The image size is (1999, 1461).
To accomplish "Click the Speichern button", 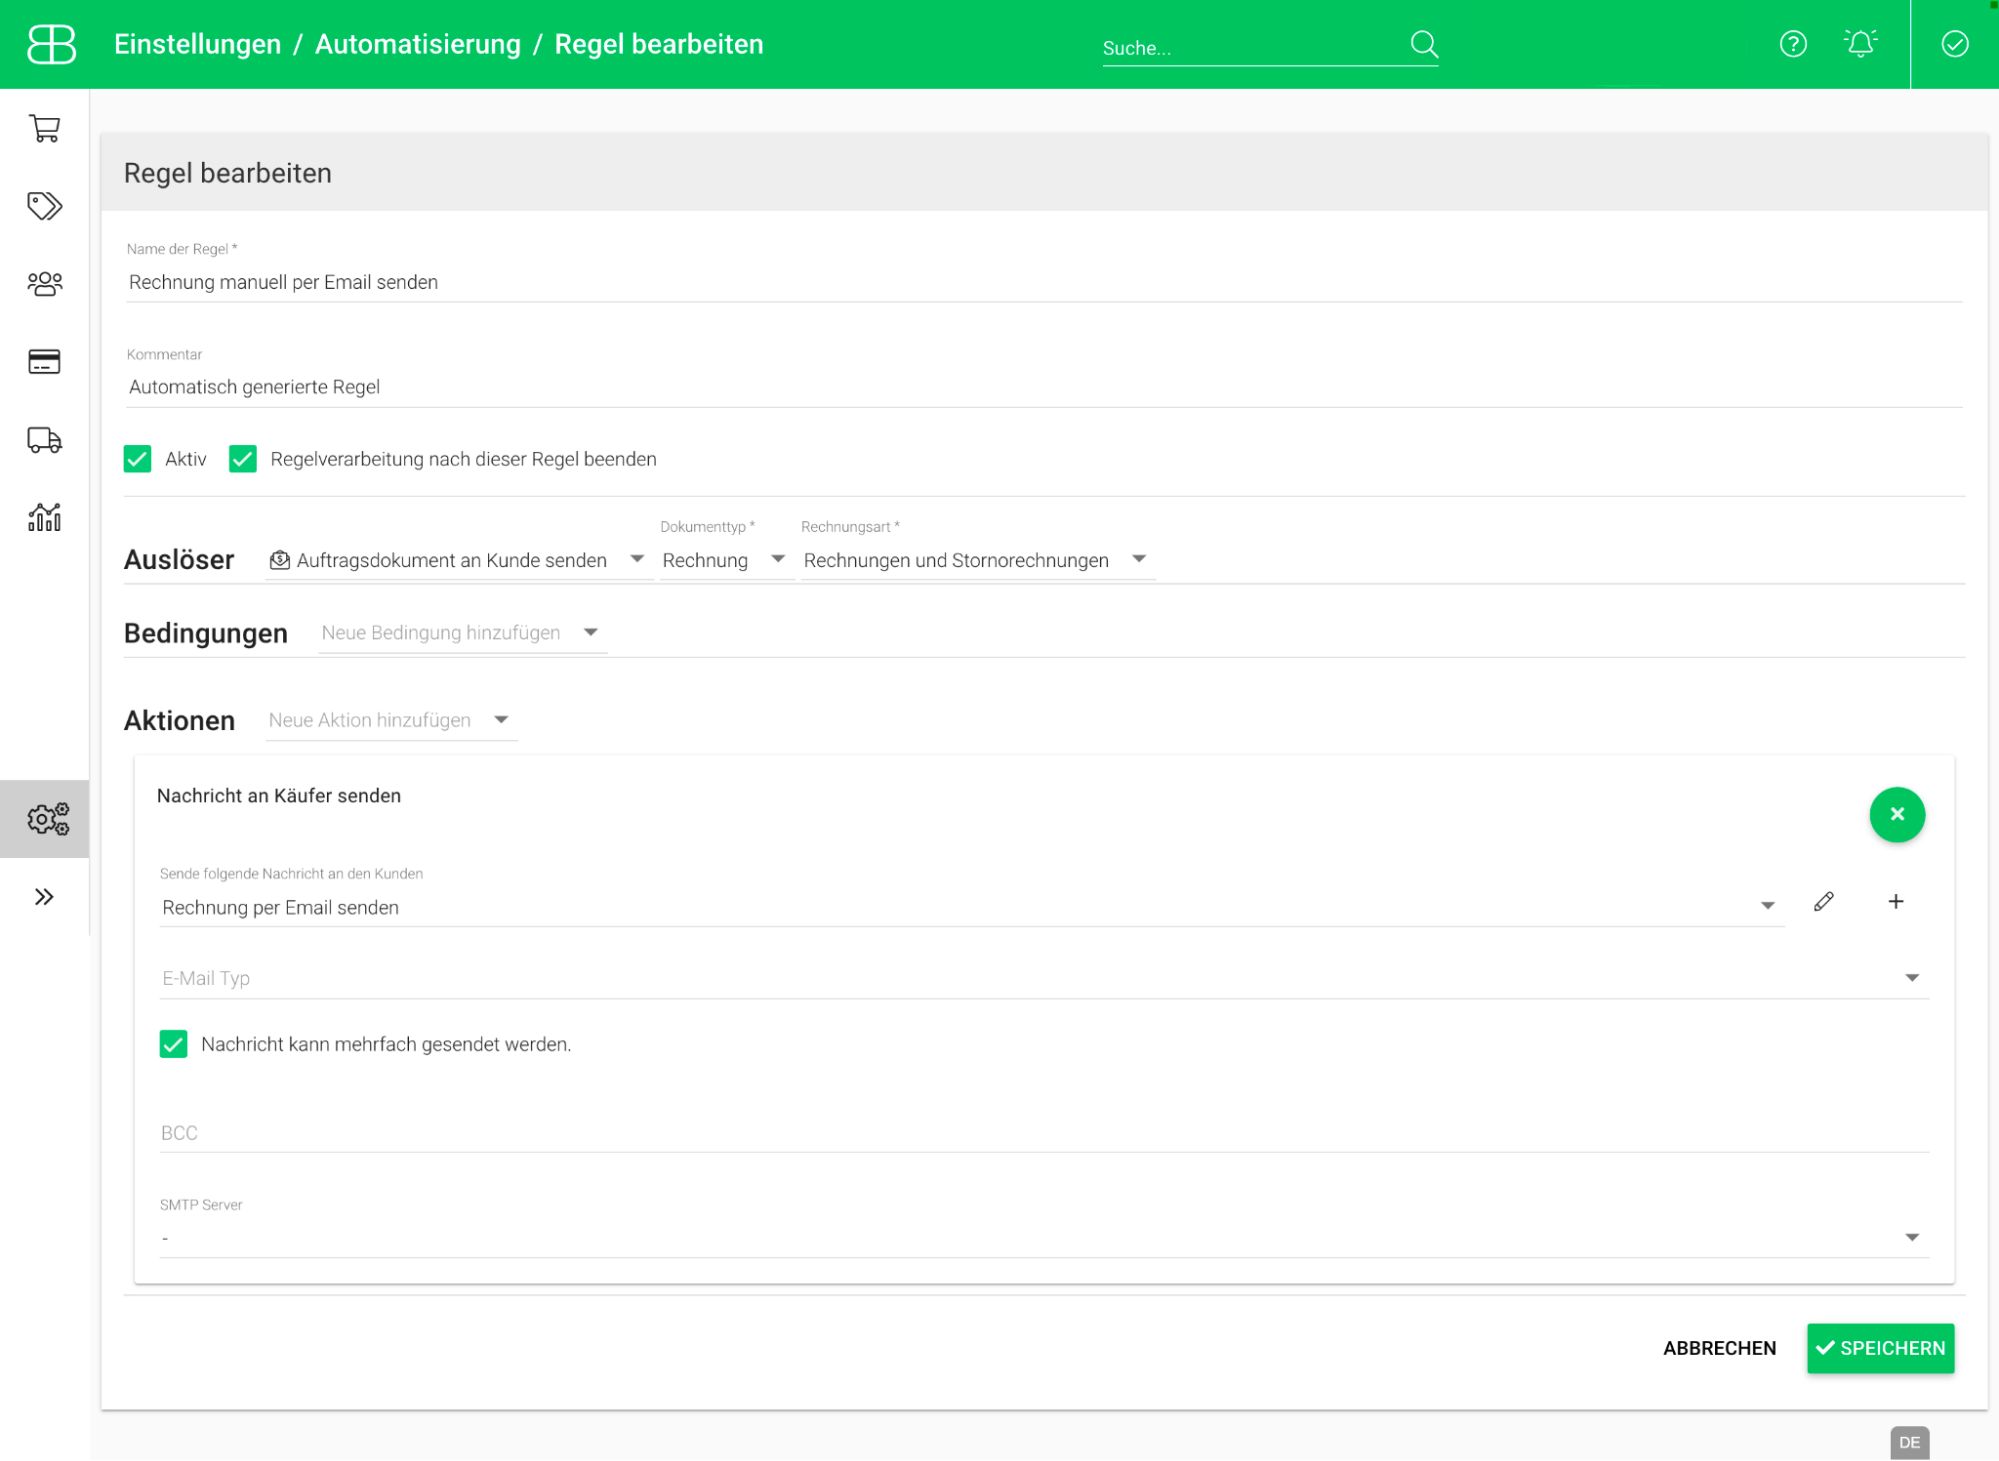I will [1879, 1348].
